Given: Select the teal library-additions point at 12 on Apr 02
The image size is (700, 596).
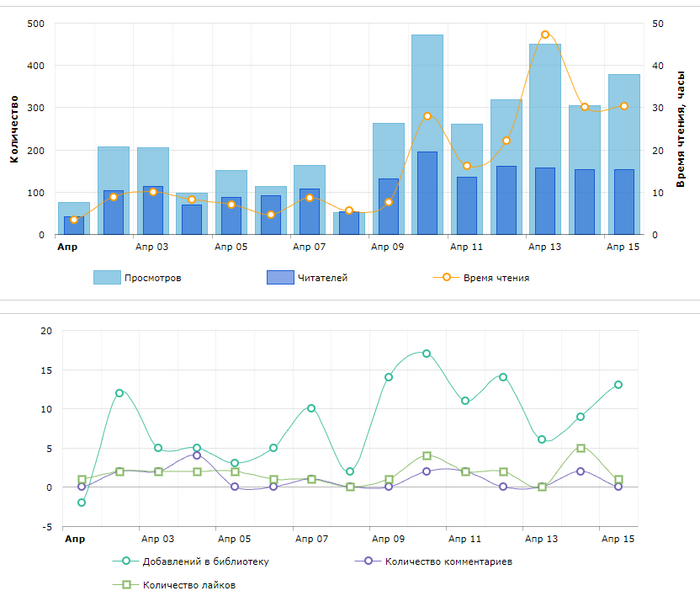Looking at the screenshot, I should coord(119,393).
